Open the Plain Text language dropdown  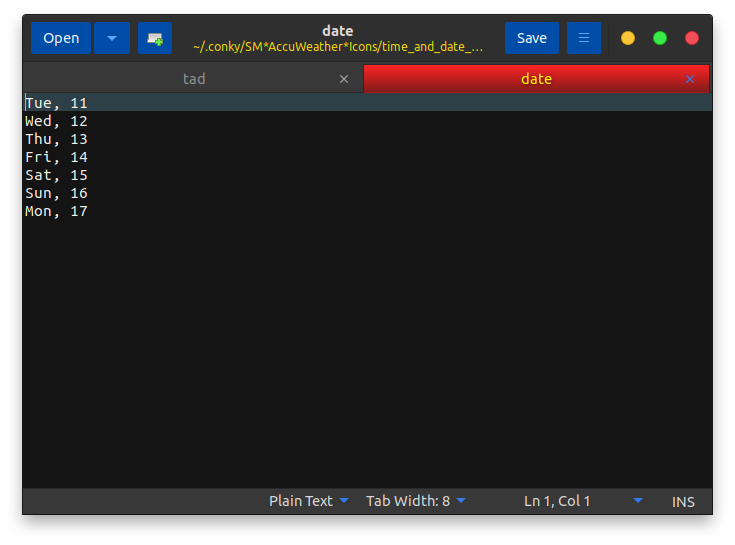[308, 501]
